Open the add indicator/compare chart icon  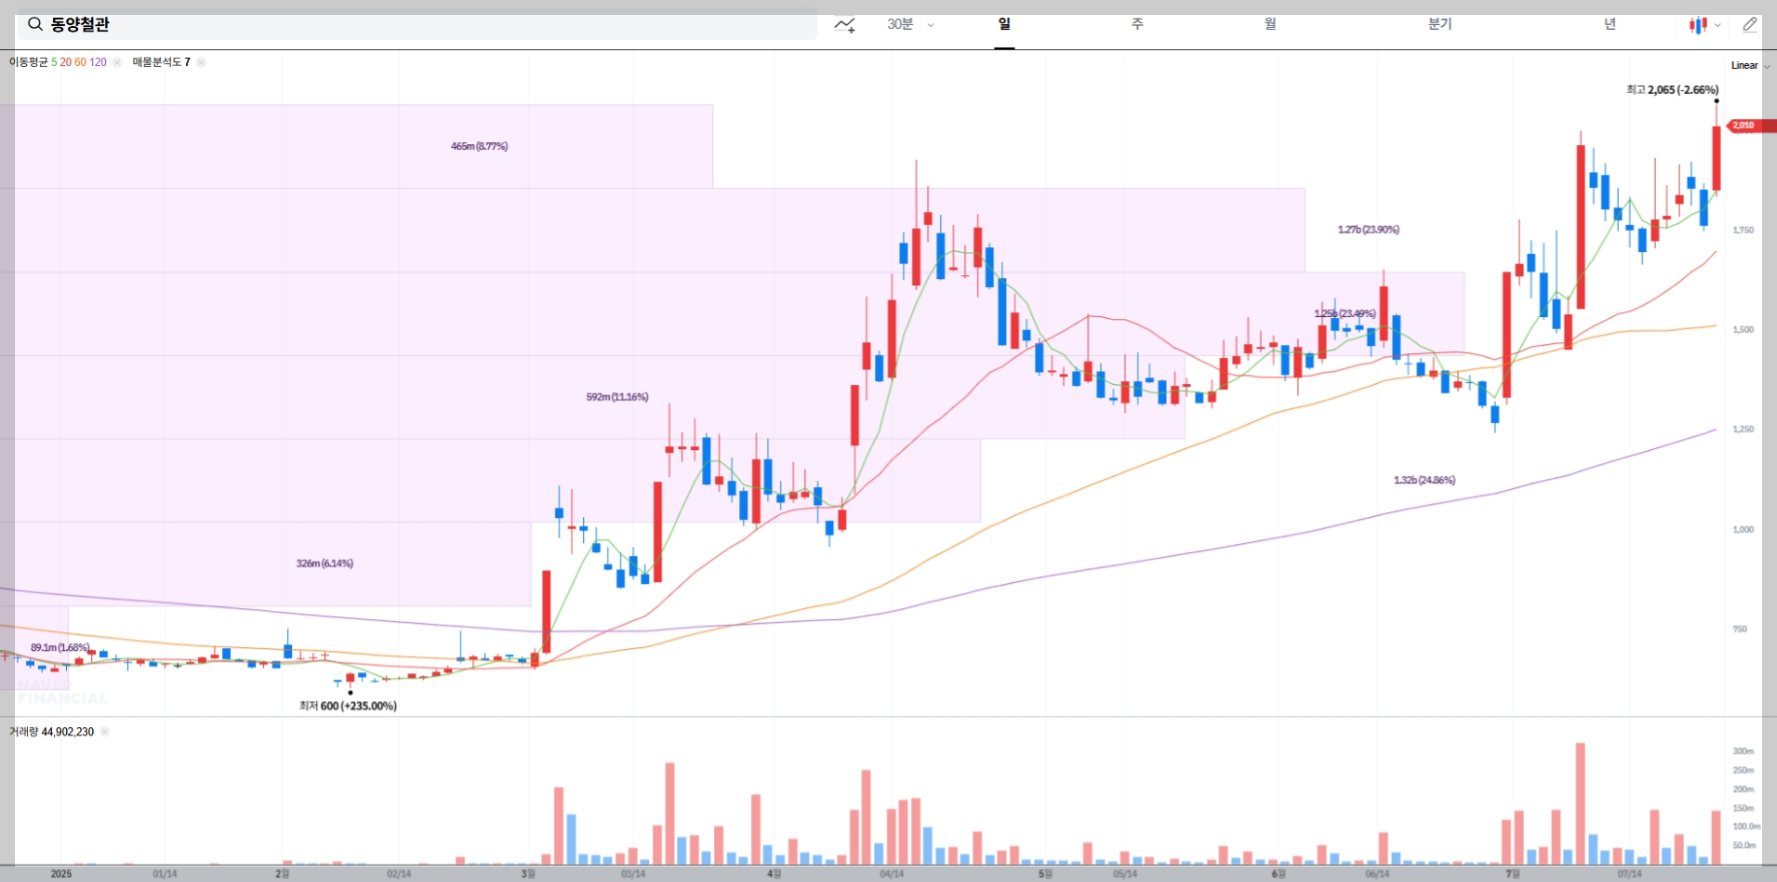click(x=845, y=25)
